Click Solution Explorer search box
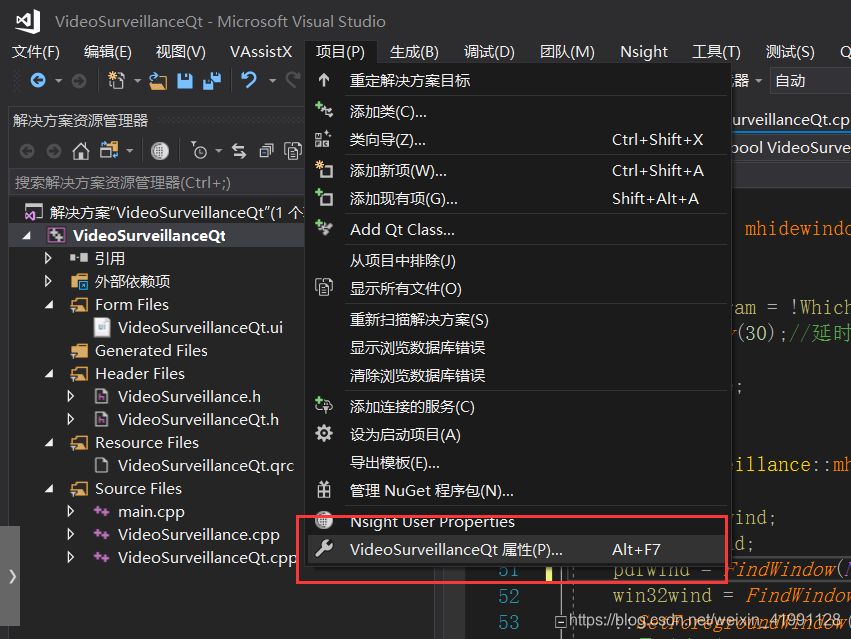 [157, 183]
